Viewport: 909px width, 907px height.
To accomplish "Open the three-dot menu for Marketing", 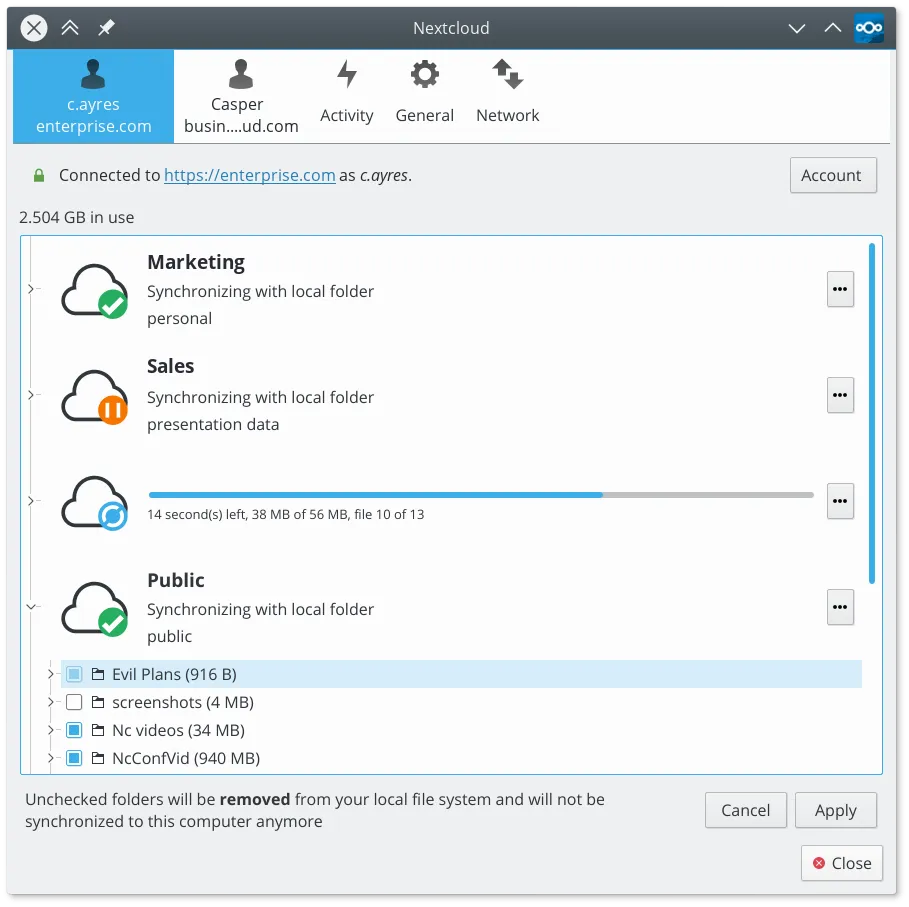I will pyautogui.click(x=840, y=289).
